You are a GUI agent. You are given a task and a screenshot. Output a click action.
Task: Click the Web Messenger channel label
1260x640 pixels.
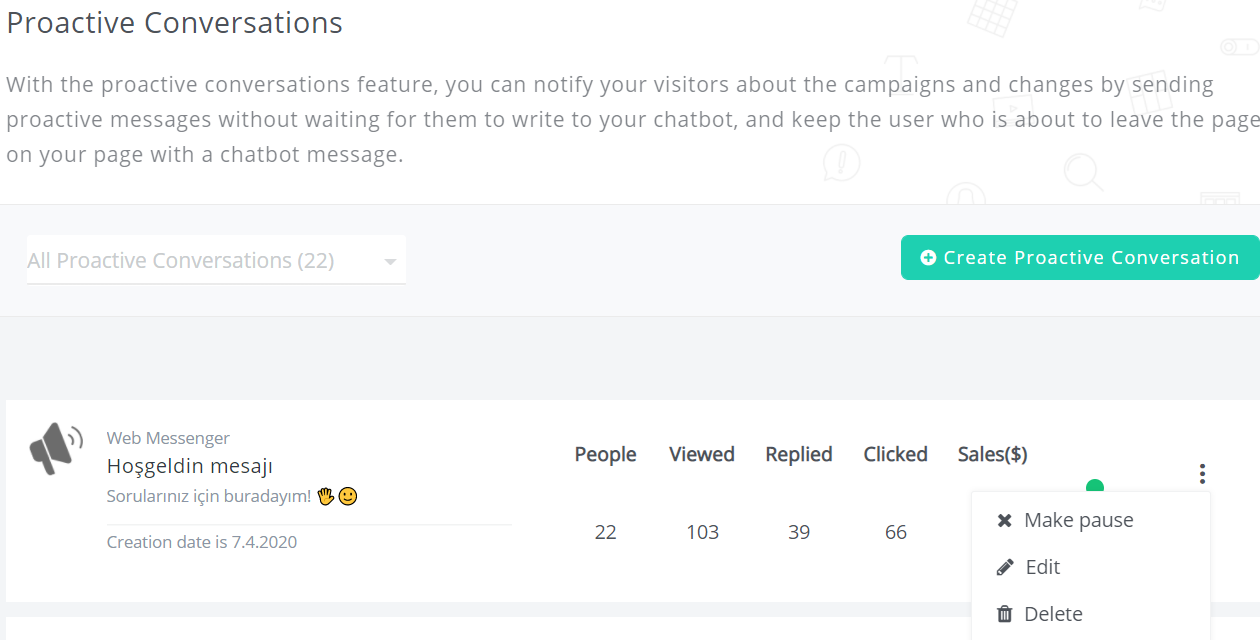pos(168,438)
